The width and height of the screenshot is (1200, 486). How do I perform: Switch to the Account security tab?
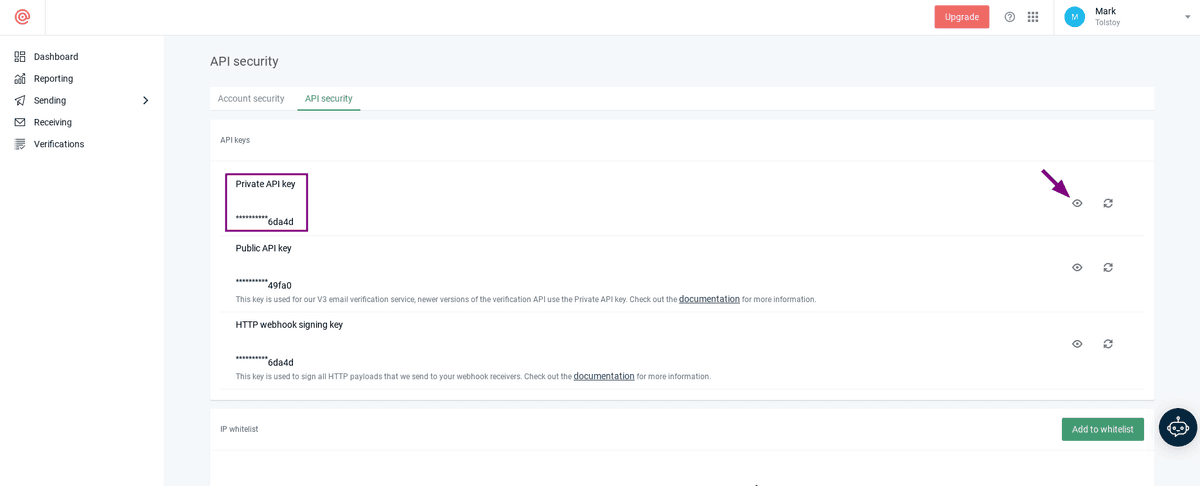pos(251,99)
